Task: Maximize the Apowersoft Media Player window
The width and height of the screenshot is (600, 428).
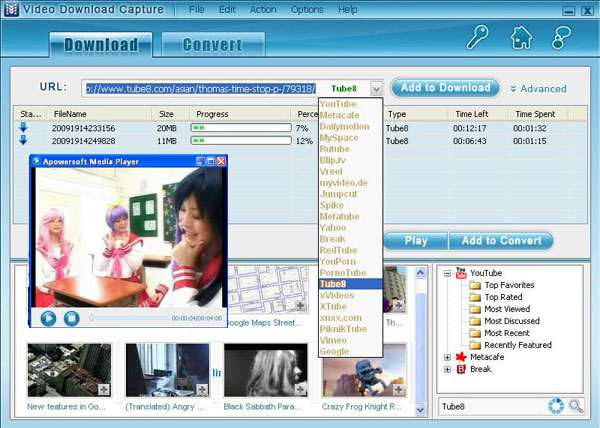Action: tap(210, 161)
